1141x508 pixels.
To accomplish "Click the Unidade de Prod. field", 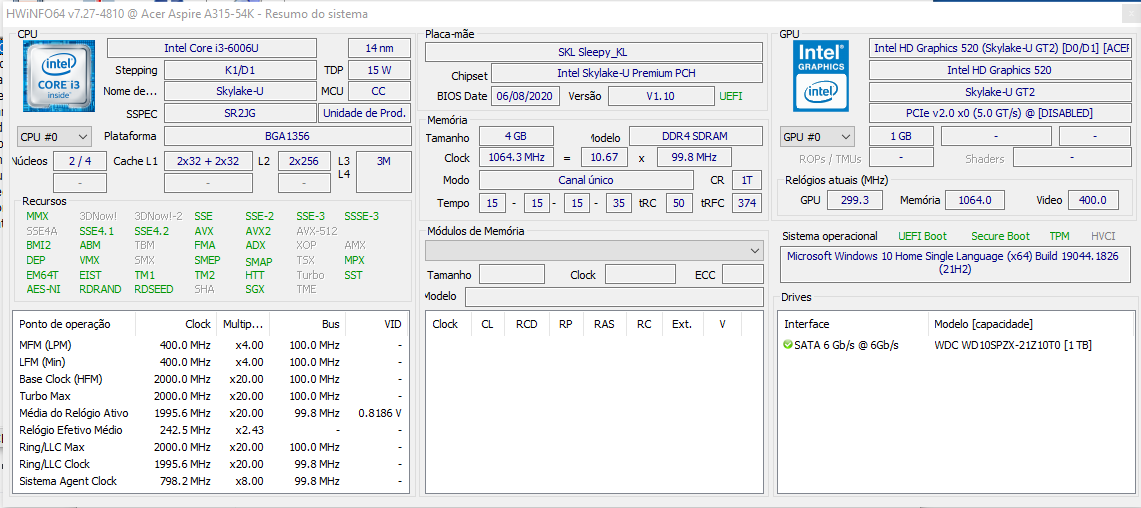I will pos(365,114).
